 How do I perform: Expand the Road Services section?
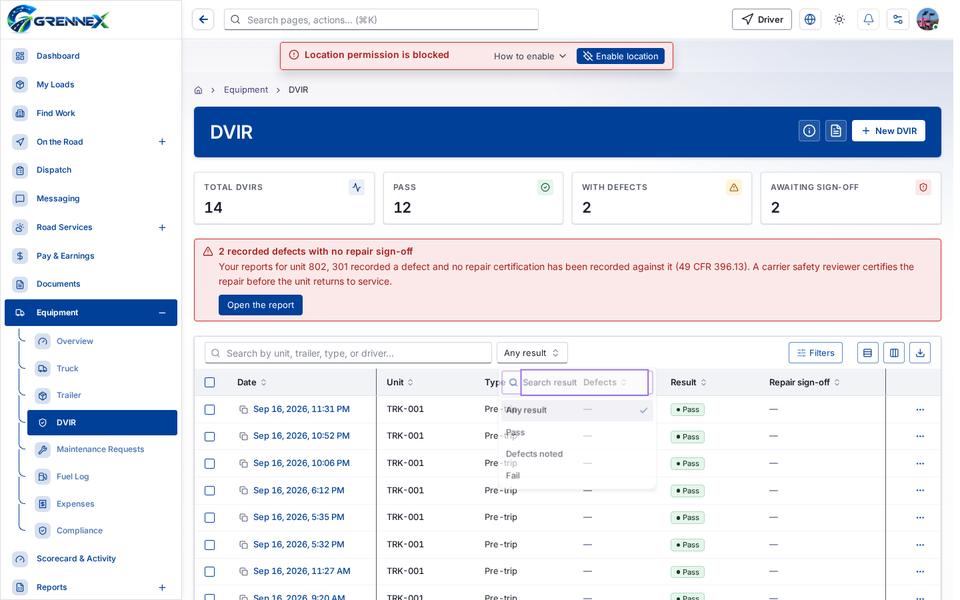(162, 227)
